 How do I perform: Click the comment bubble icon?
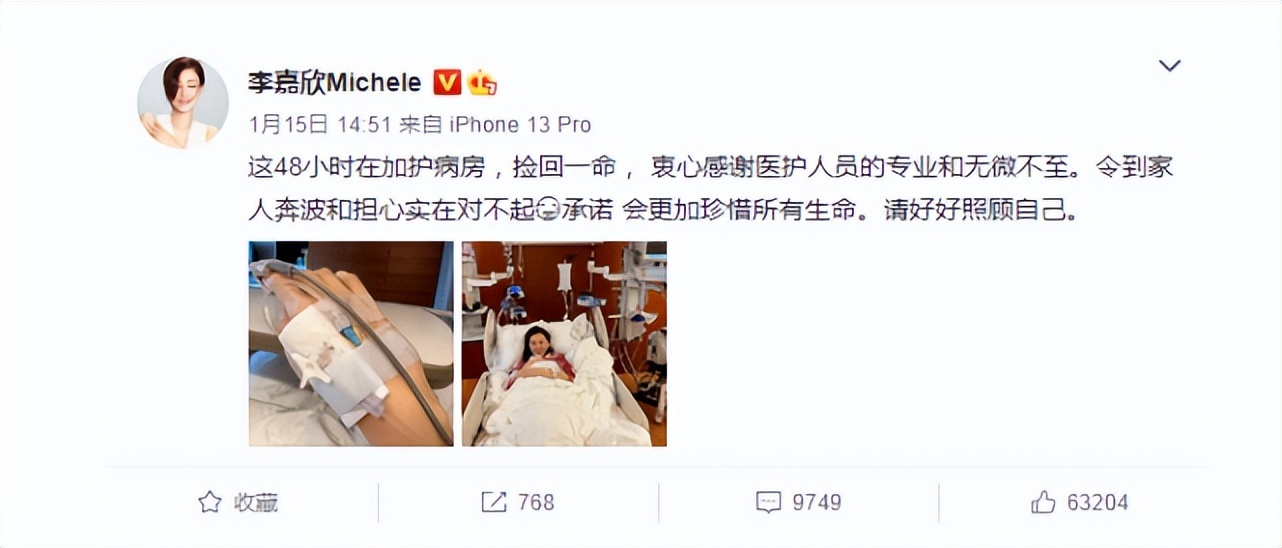768,502
